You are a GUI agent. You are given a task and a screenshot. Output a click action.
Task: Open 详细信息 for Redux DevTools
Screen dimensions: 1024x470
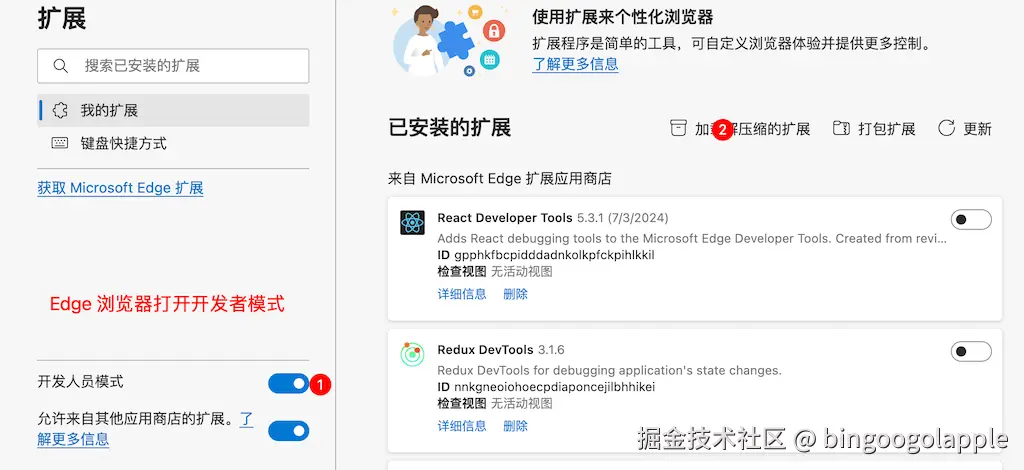pos(462,426)
